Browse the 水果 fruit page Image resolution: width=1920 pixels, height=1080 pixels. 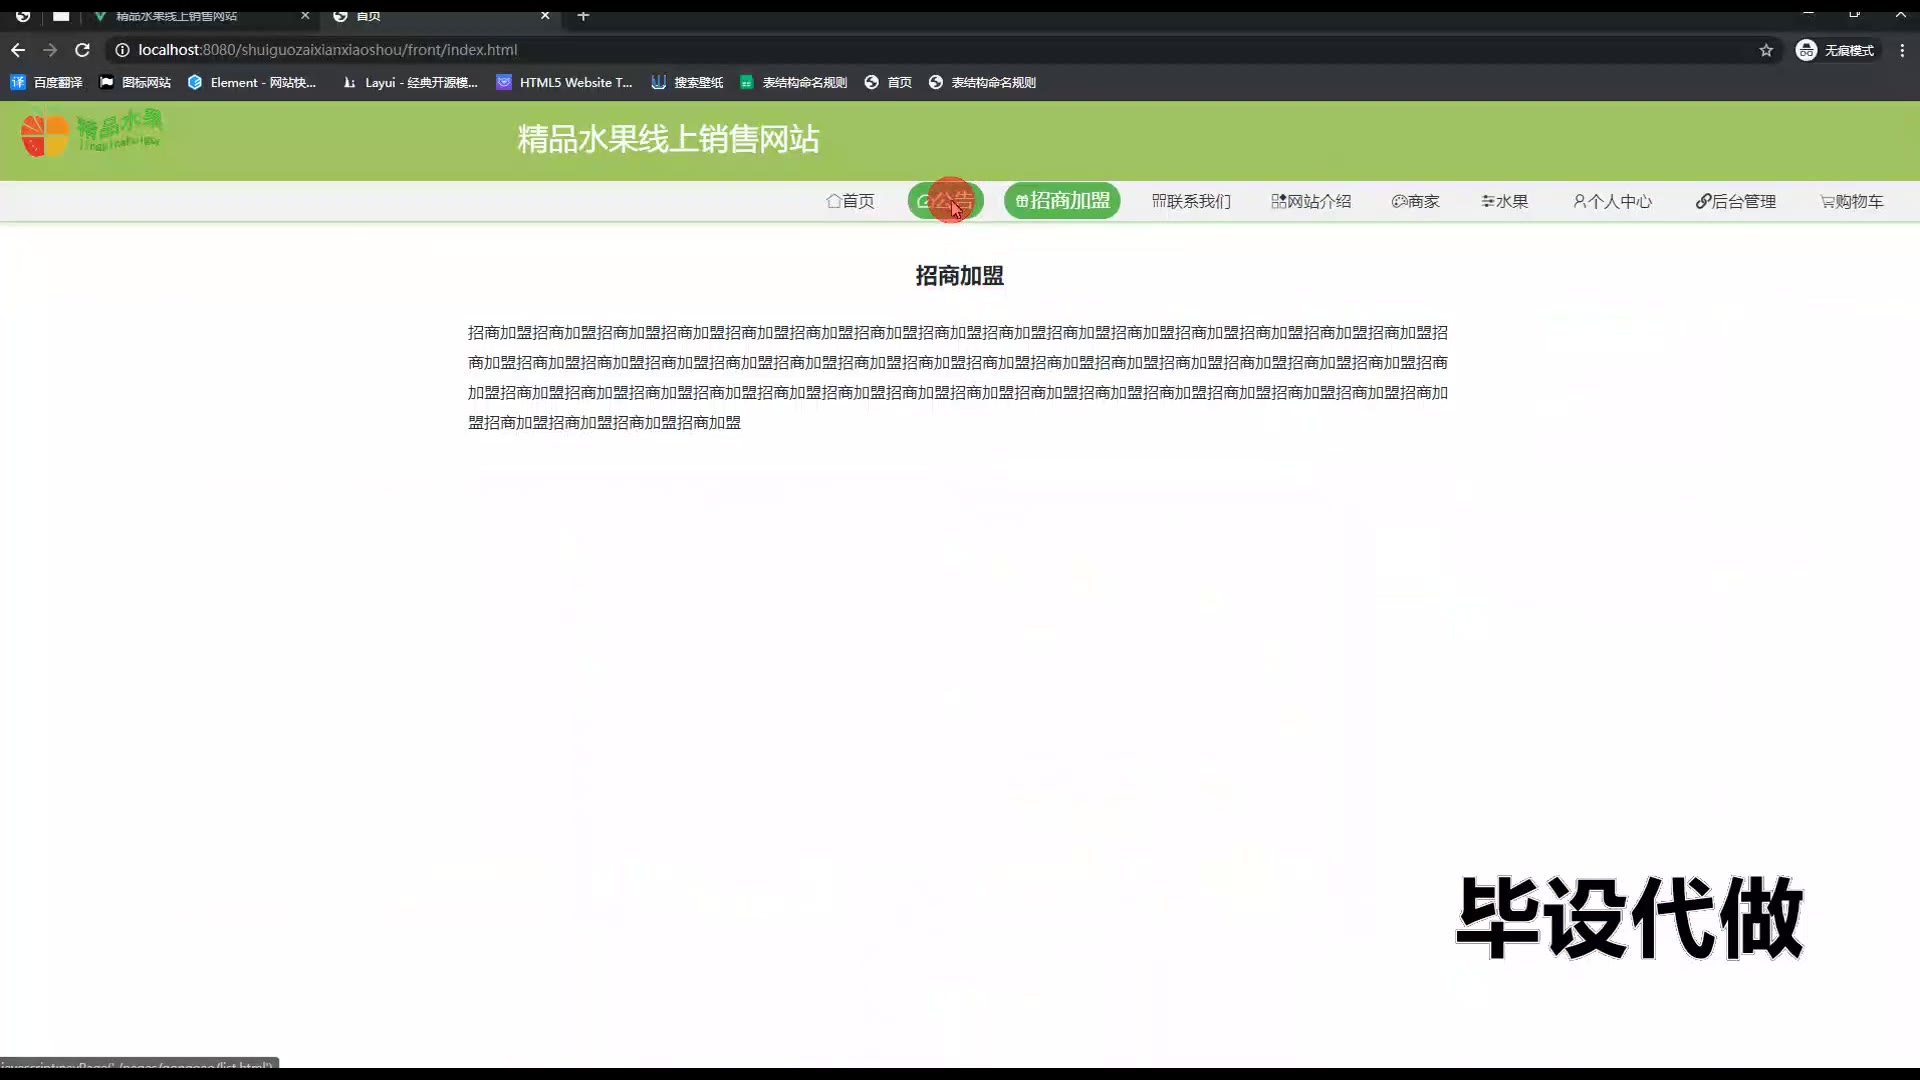pos(1505,201)
